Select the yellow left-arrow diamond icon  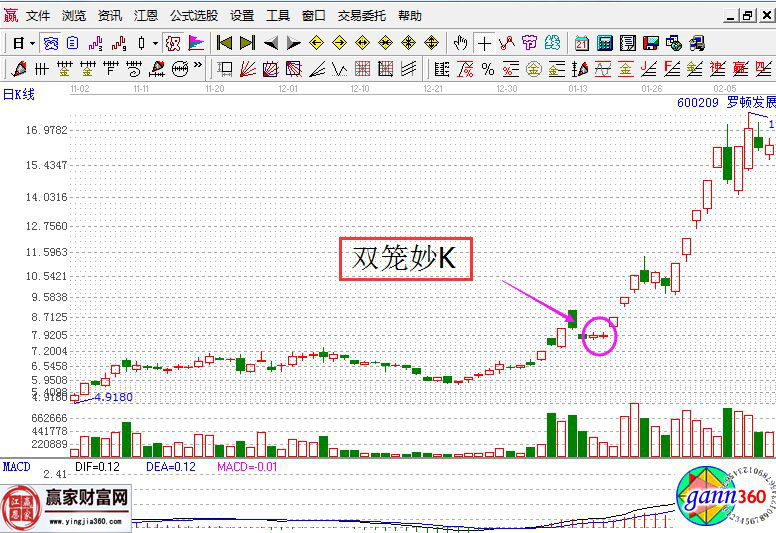tap(316, 43)
